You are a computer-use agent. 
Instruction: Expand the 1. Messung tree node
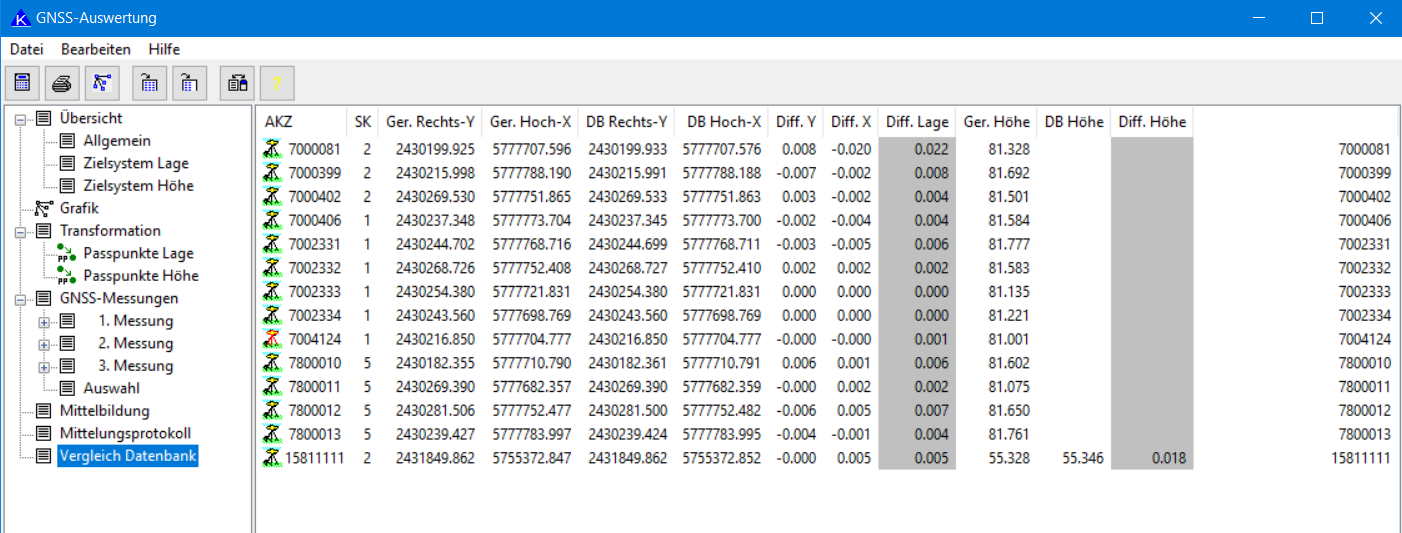point(44,321)
